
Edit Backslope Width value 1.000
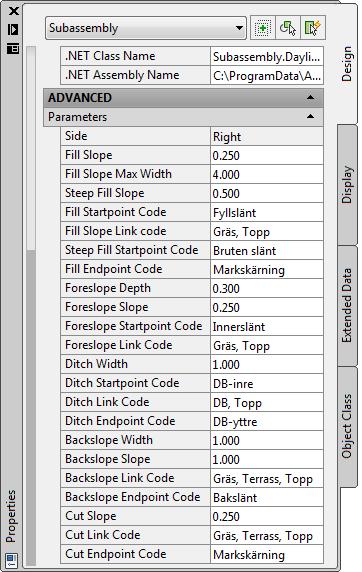coord(267,440)
